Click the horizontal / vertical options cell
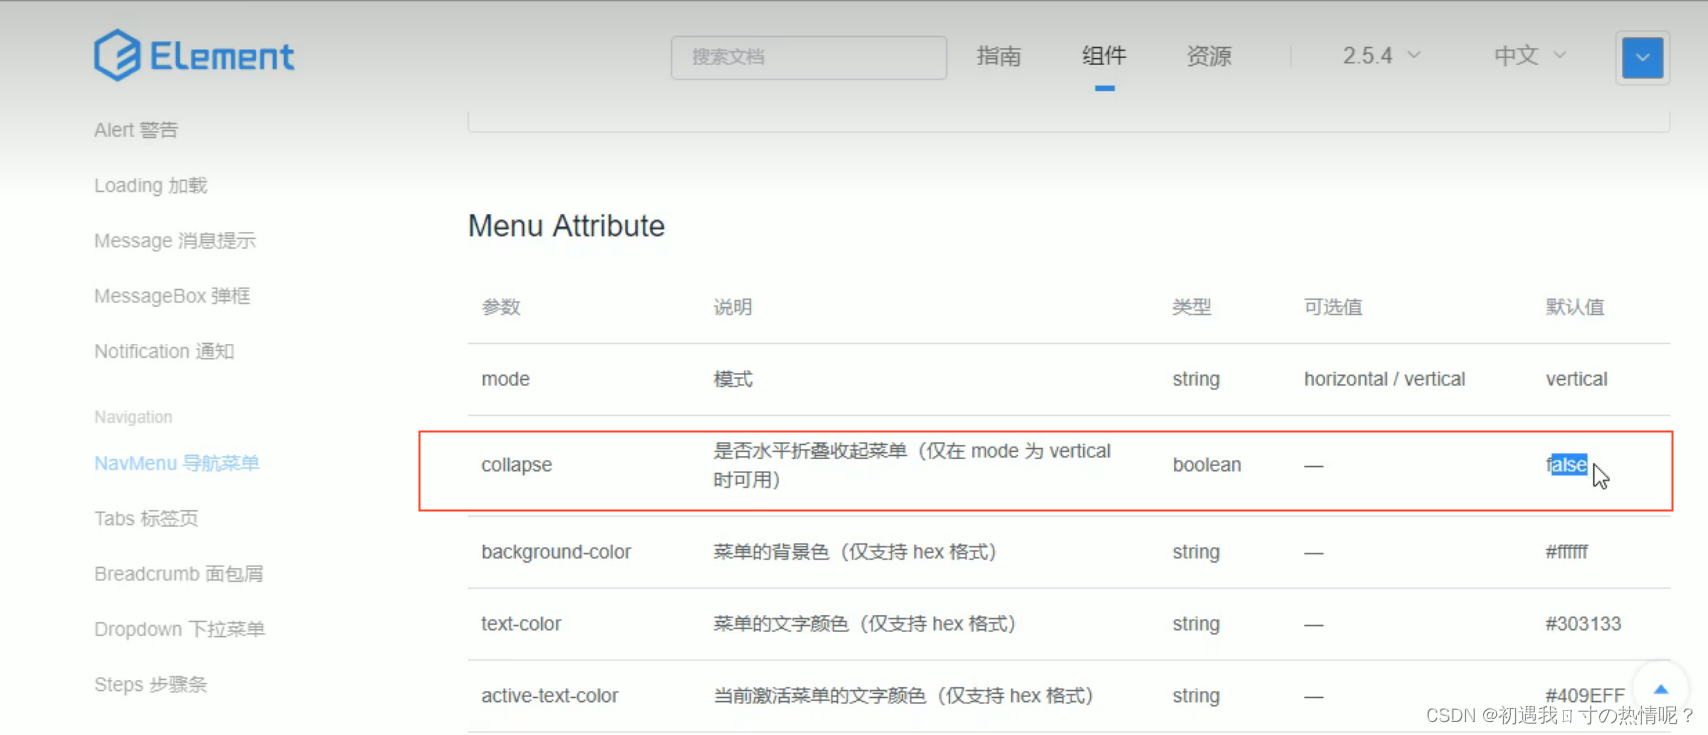This screenshot has width=1708, height=735. pyautogui.click(x=1385, y=379)
